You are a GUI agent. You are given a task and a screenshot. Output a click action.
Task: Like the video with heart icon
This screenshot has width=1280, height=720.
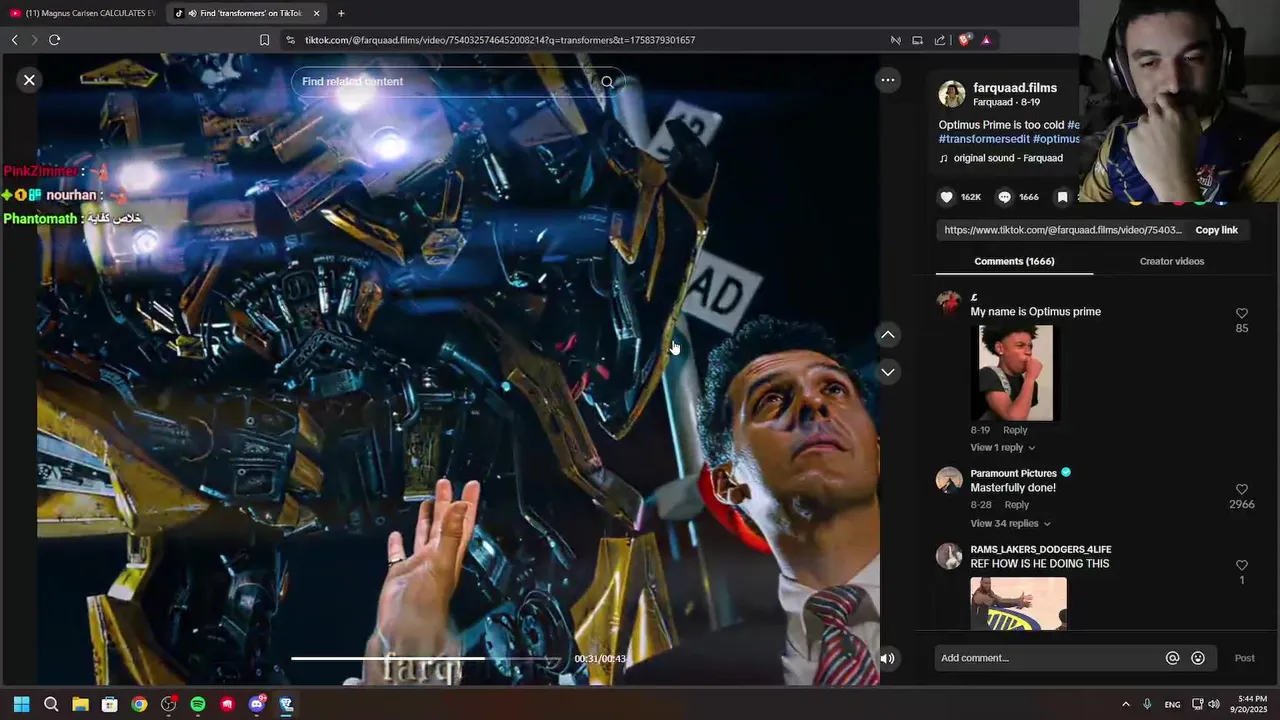[x=946, y=197]
